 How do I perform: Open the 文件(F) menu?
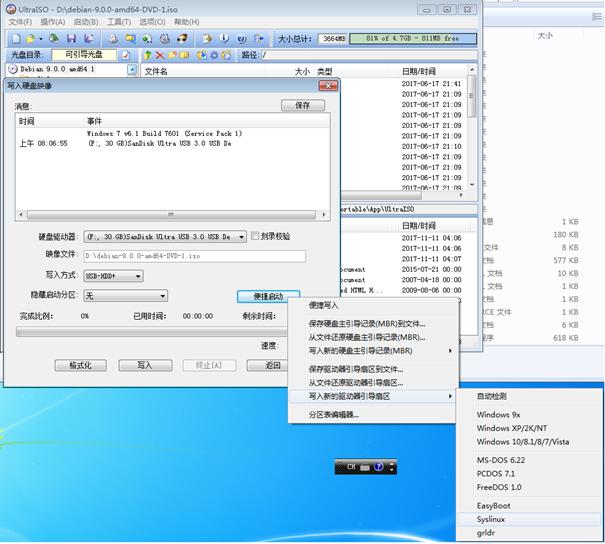(x=20, y=22)
